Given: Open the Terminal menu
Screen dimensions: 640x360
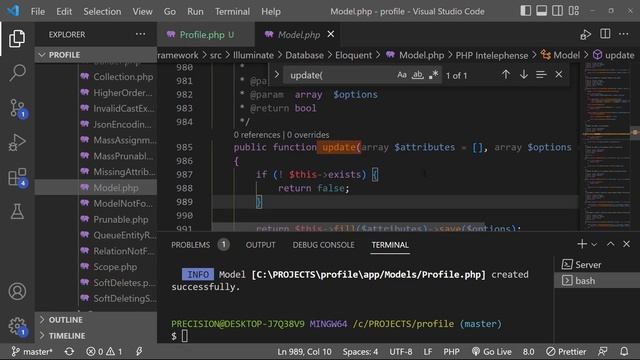Looking at the screenshot, I should pos(232,11).
